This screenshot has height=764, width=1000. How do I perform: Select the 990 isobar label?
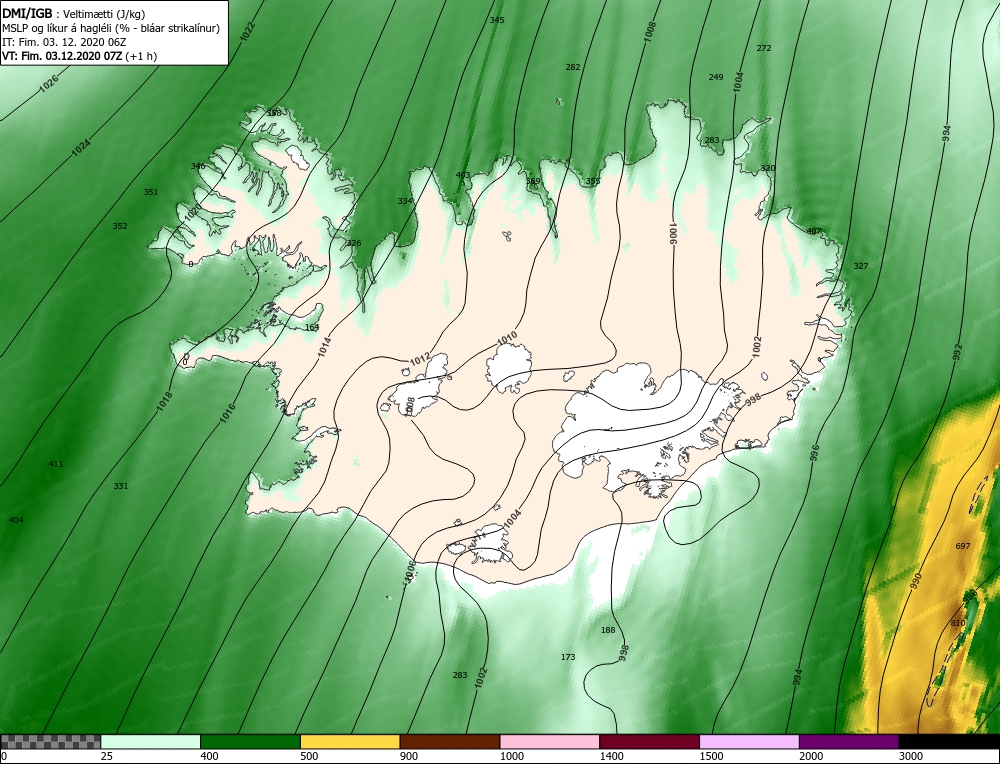916,581
